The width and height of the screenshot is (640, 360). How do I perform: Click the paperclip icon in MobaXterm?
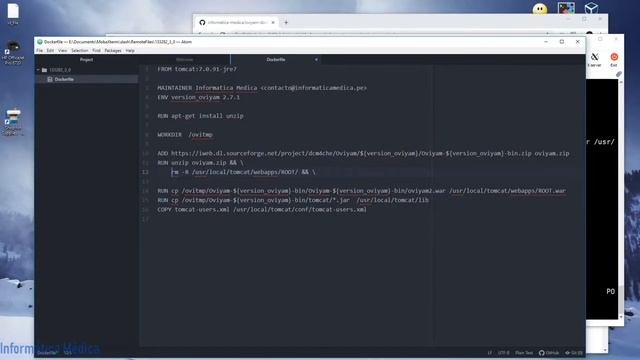pos(619,74)
